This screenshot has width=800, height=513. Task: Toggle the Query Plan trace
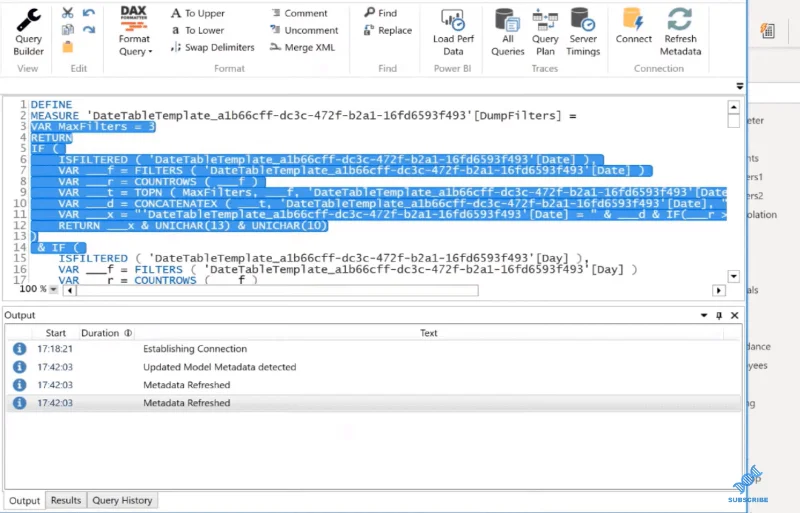[x=545, y=32]
